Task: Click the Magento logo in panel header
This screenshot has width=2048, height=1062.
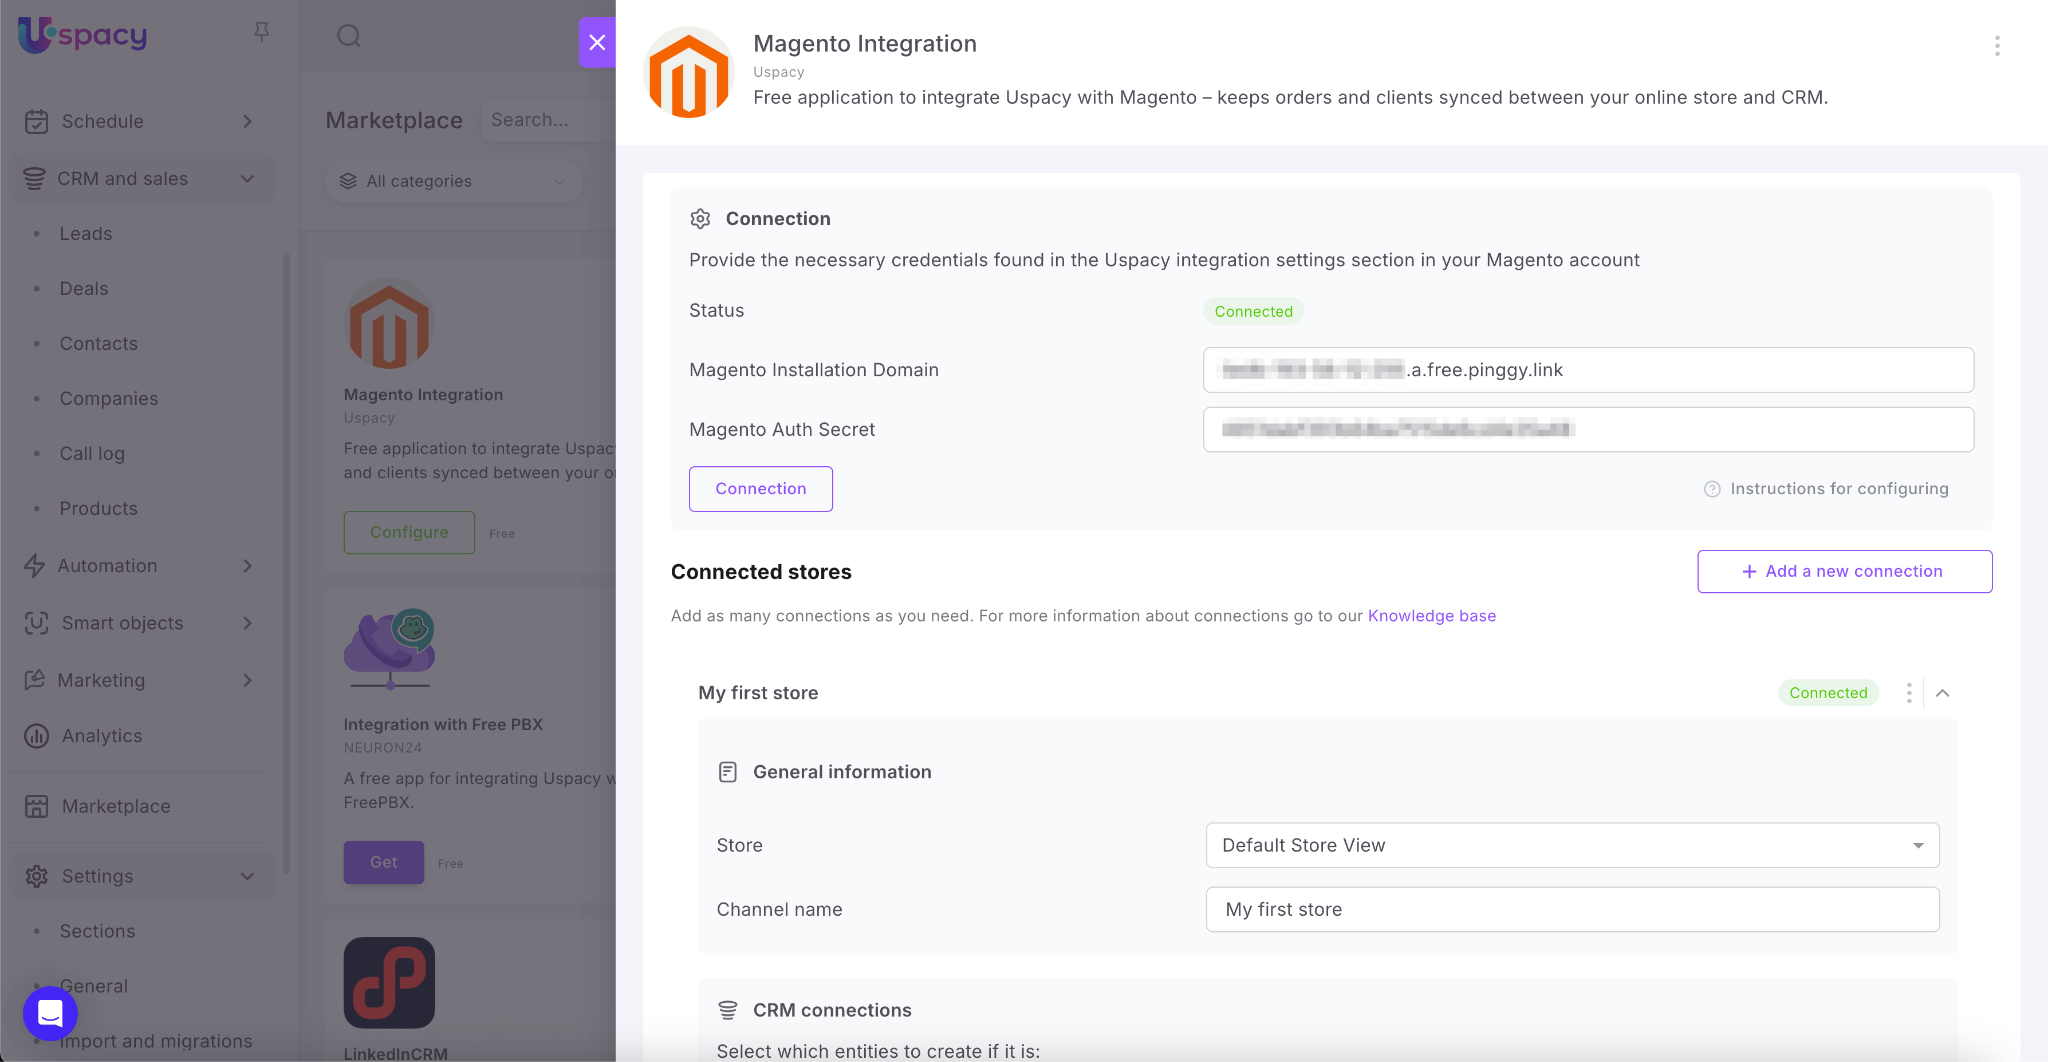Action: [689, 75]
